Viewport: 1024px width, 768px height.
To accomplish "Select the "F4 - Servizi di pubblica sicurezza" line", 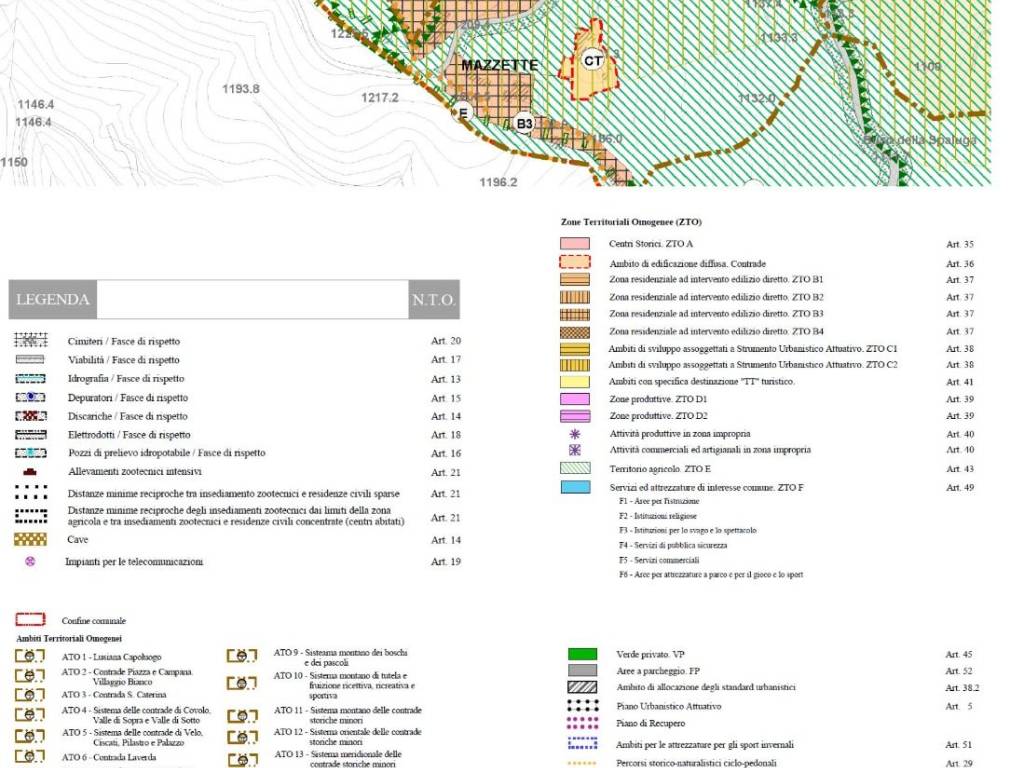I will pos(673,545).
